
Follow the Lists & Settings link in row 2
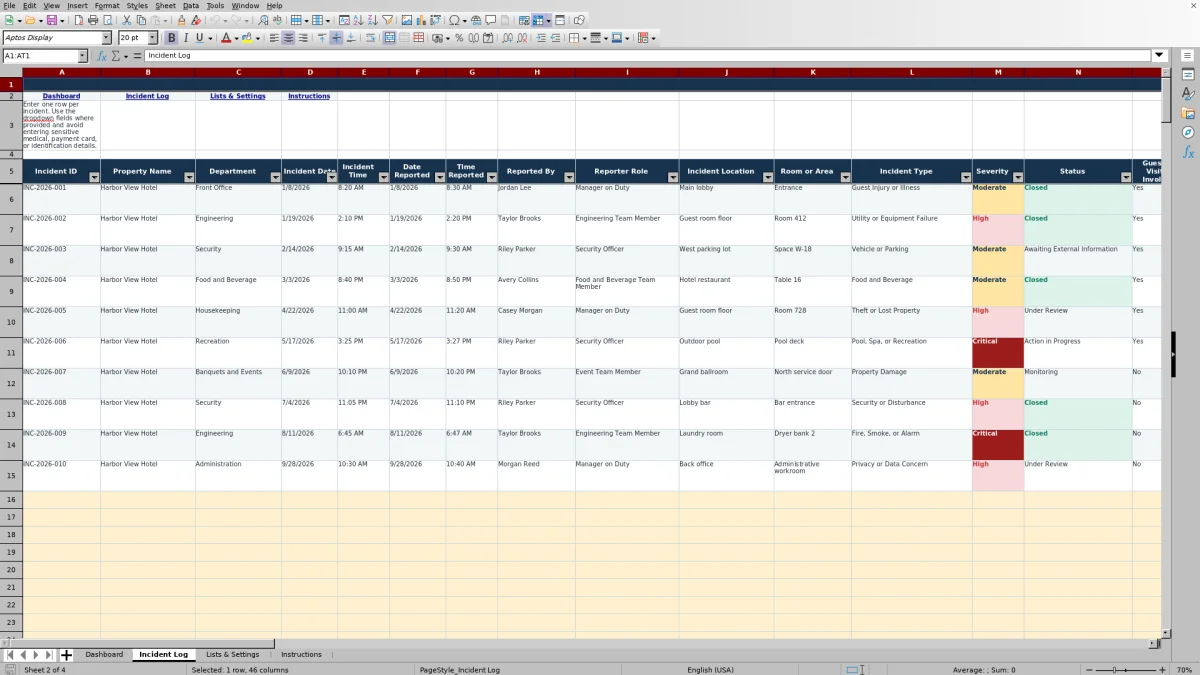pyautogui.click(x=238, y=96)
